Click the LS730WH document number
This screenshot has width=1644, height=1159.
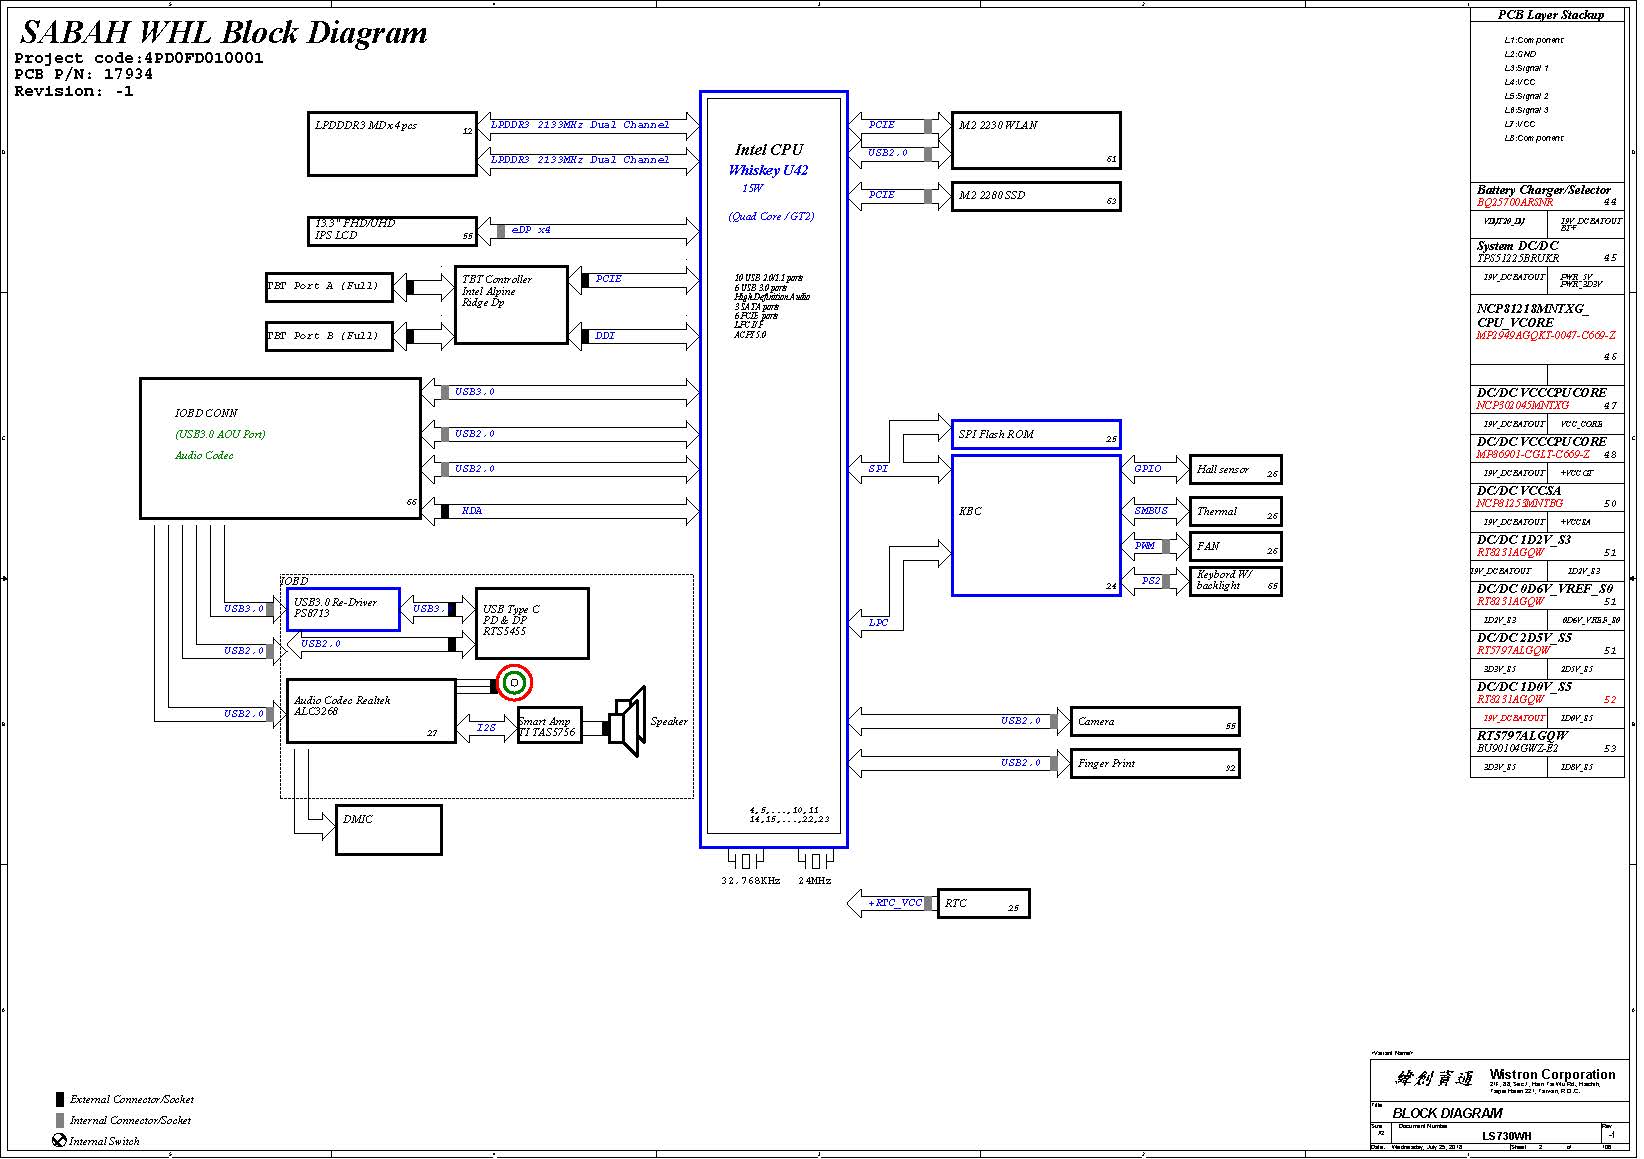coord(1506,1136)
